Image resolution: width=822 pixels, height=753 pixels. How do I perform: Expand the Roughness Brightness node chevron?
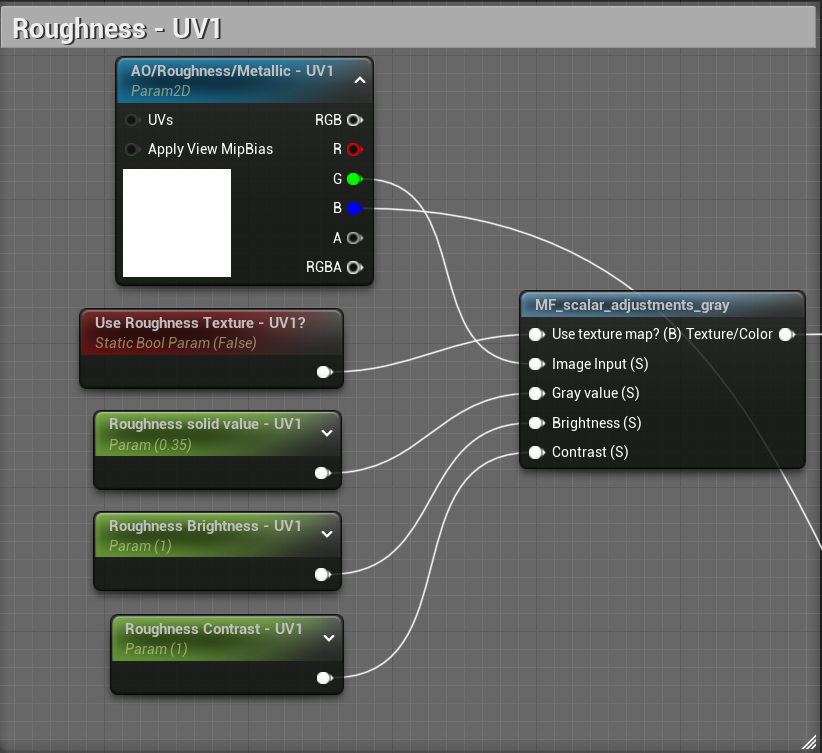click(x=327, y=534)
